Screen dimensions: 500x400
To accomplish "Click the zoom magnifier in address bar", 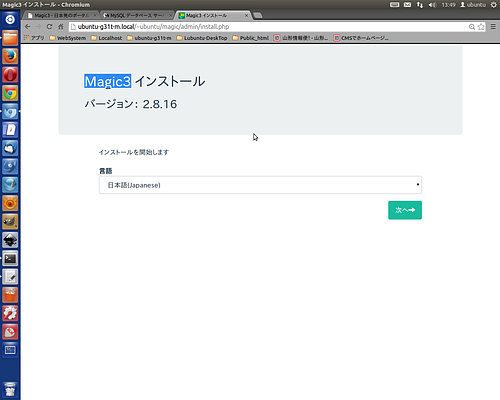I will click(472, 27).
